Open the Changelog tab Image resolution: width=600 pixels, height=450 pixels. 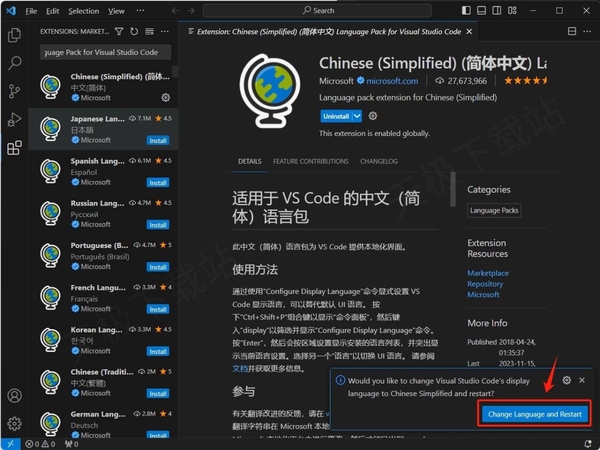pos(379,161)
